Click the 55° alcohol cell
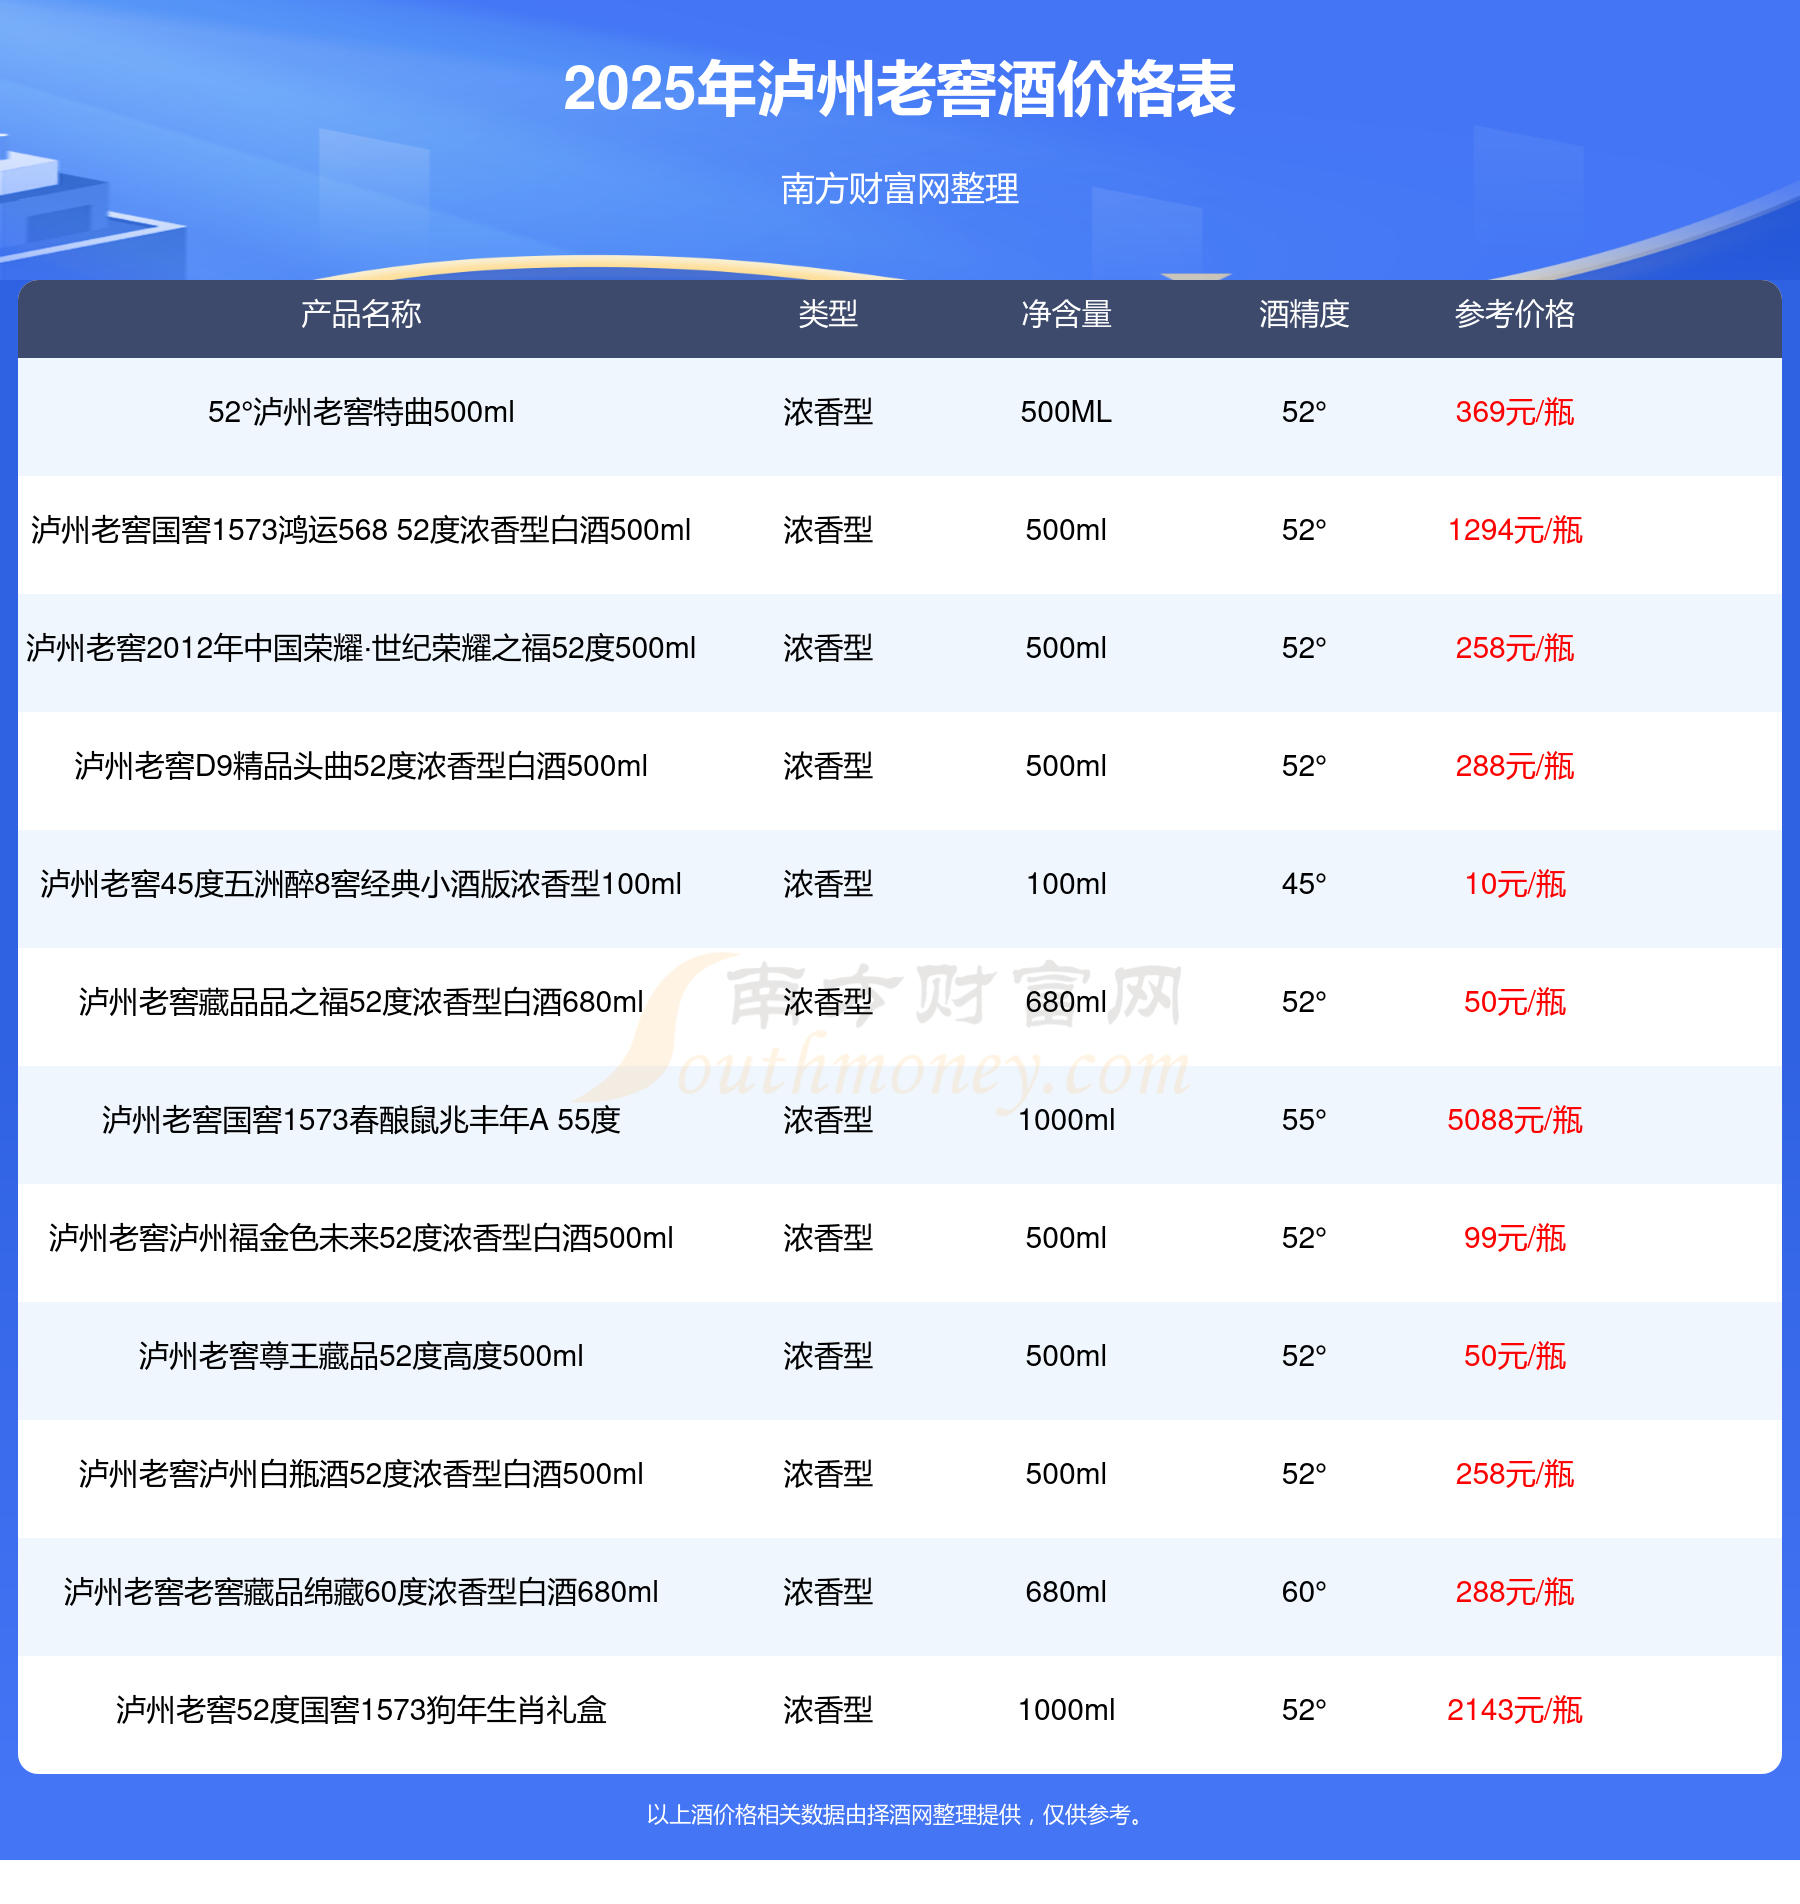The width and height of the screenshot is (1800, 1904). pyautogui.click(x=1304, y=1120)
